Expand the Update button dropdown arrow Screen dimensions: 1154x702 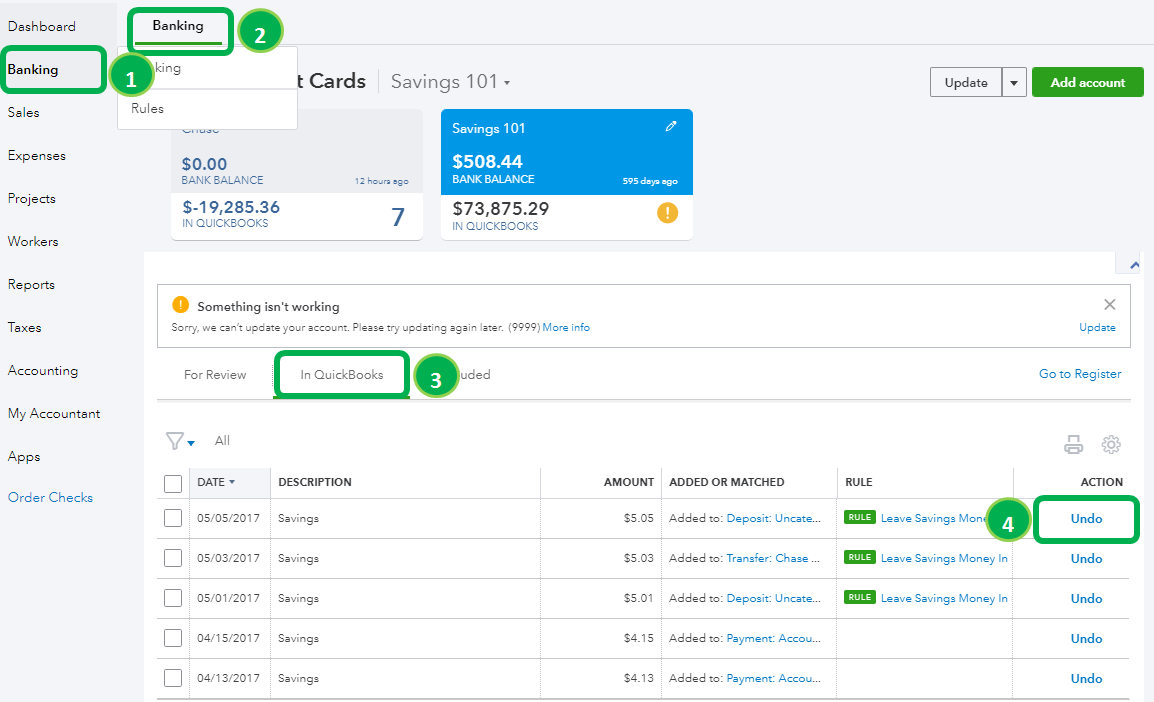point(1014,82)
